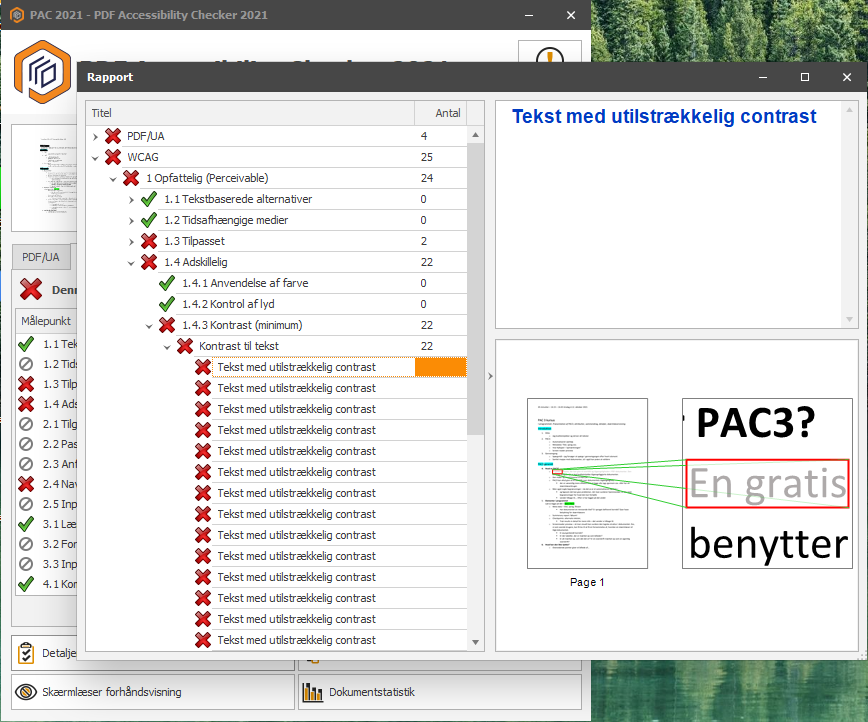868x722 pixels.
Task: Click the 1.3 checkpoint red cross icon
Action: [26, 384]
